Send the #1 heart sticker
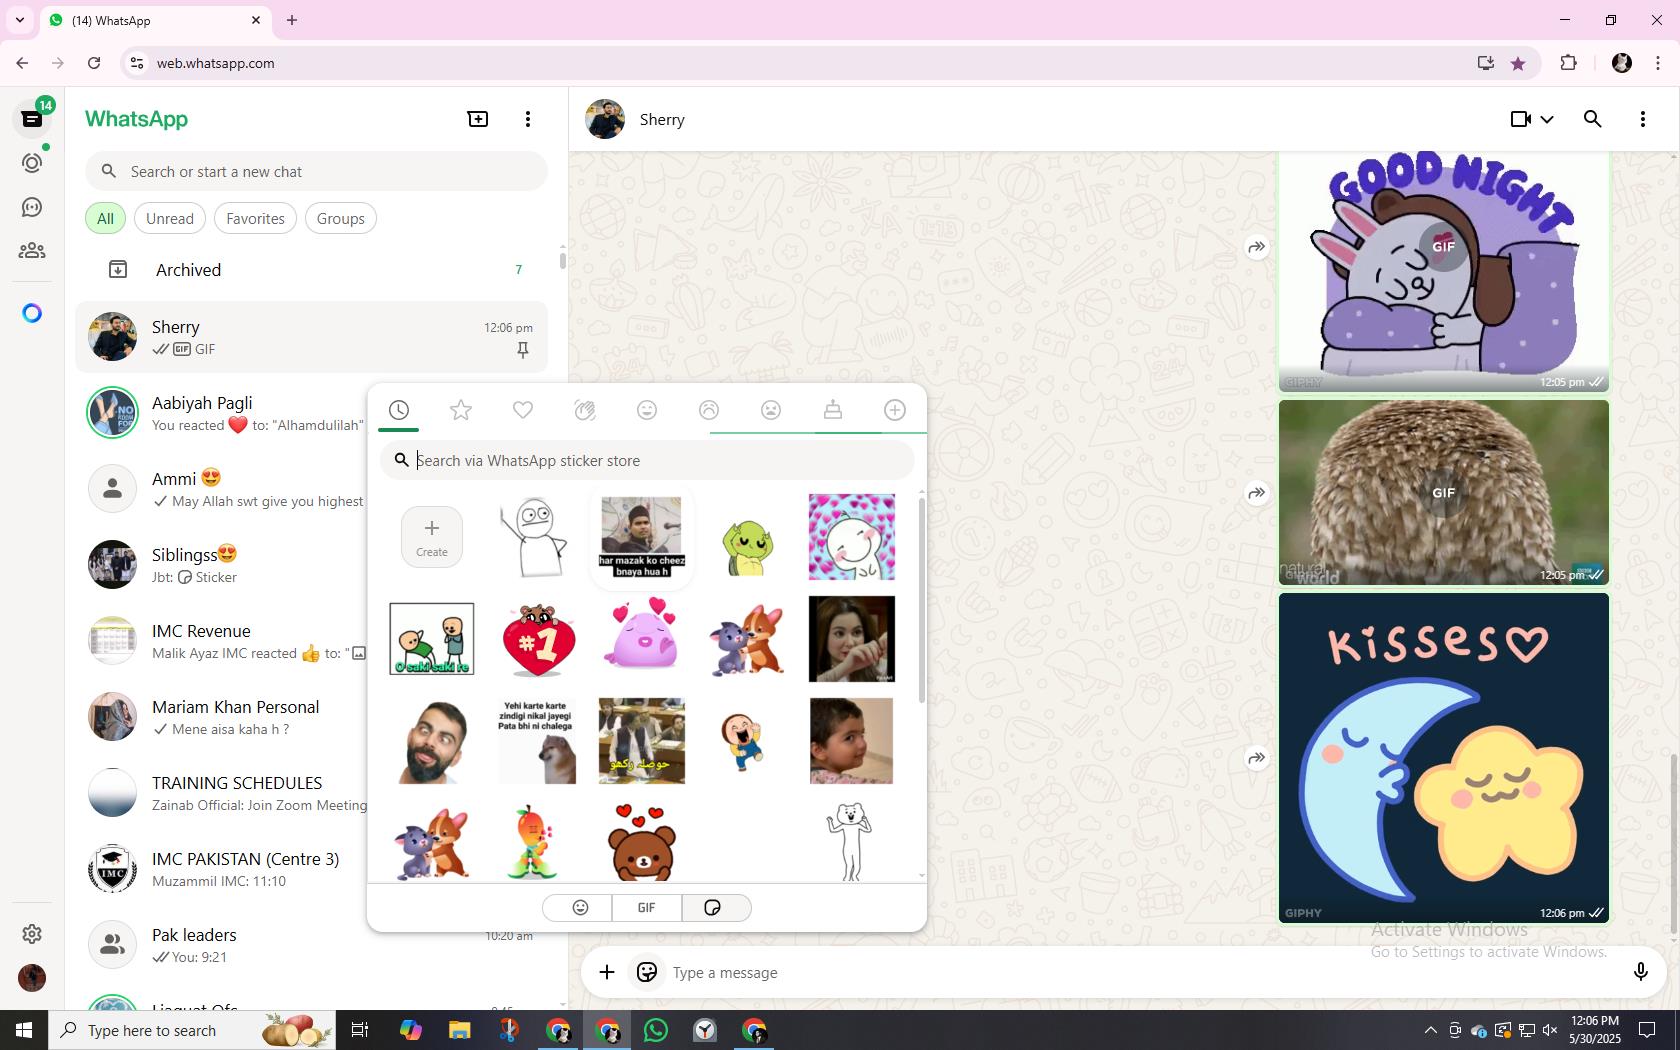Screen dimensions: 1680x1050 coord(537,640)
